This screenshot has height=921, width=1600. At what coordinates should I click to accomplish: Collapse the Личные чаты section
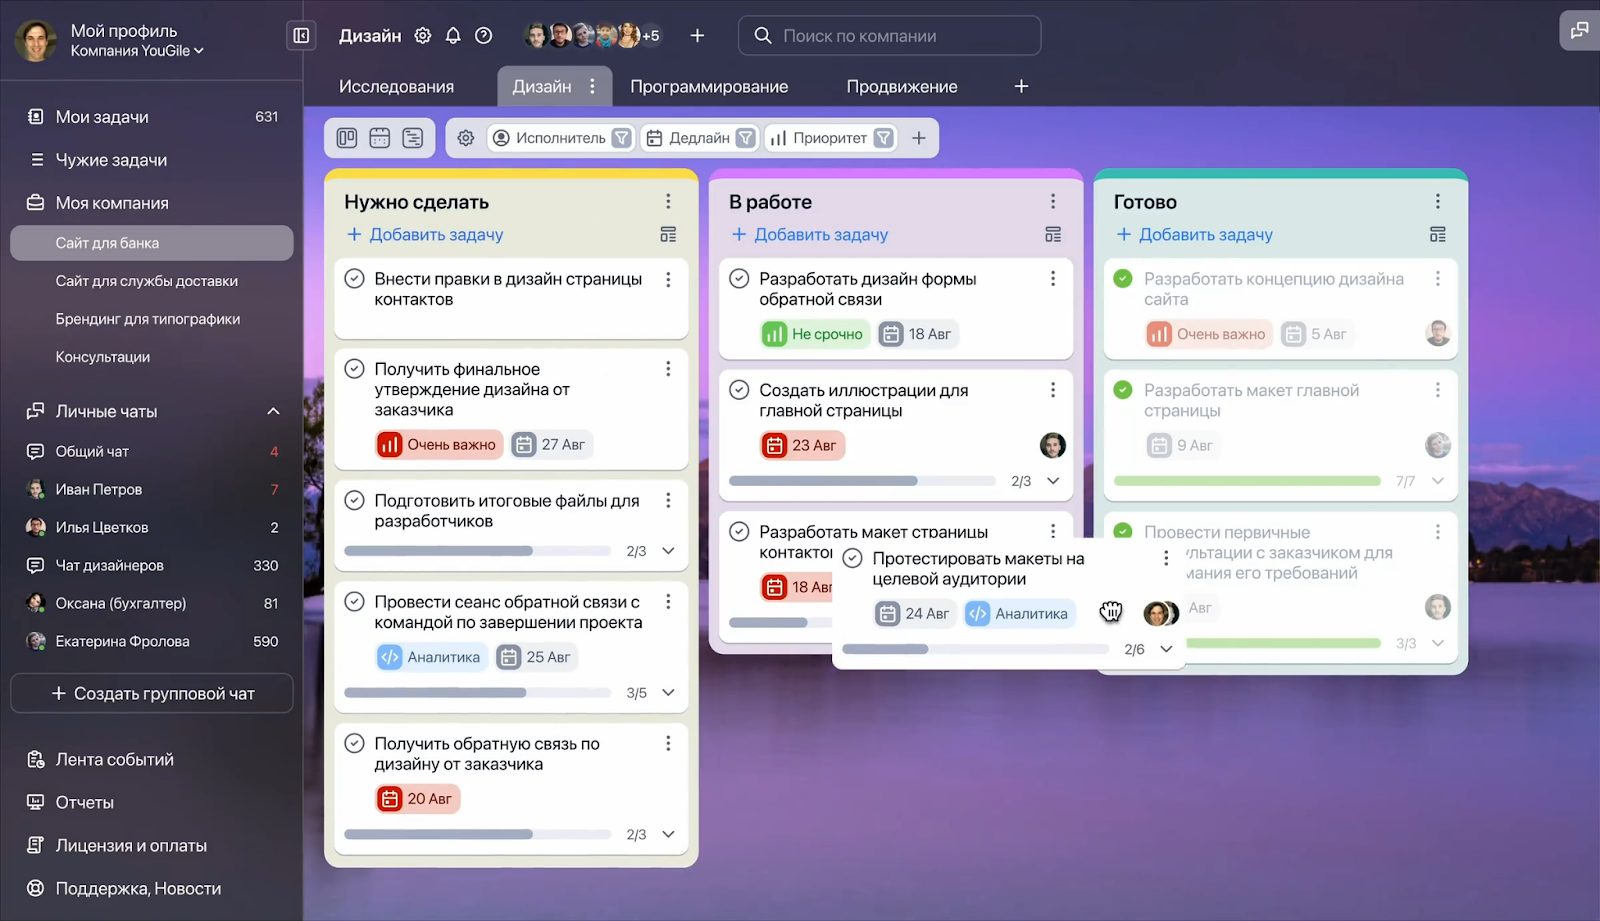[273, 411]
